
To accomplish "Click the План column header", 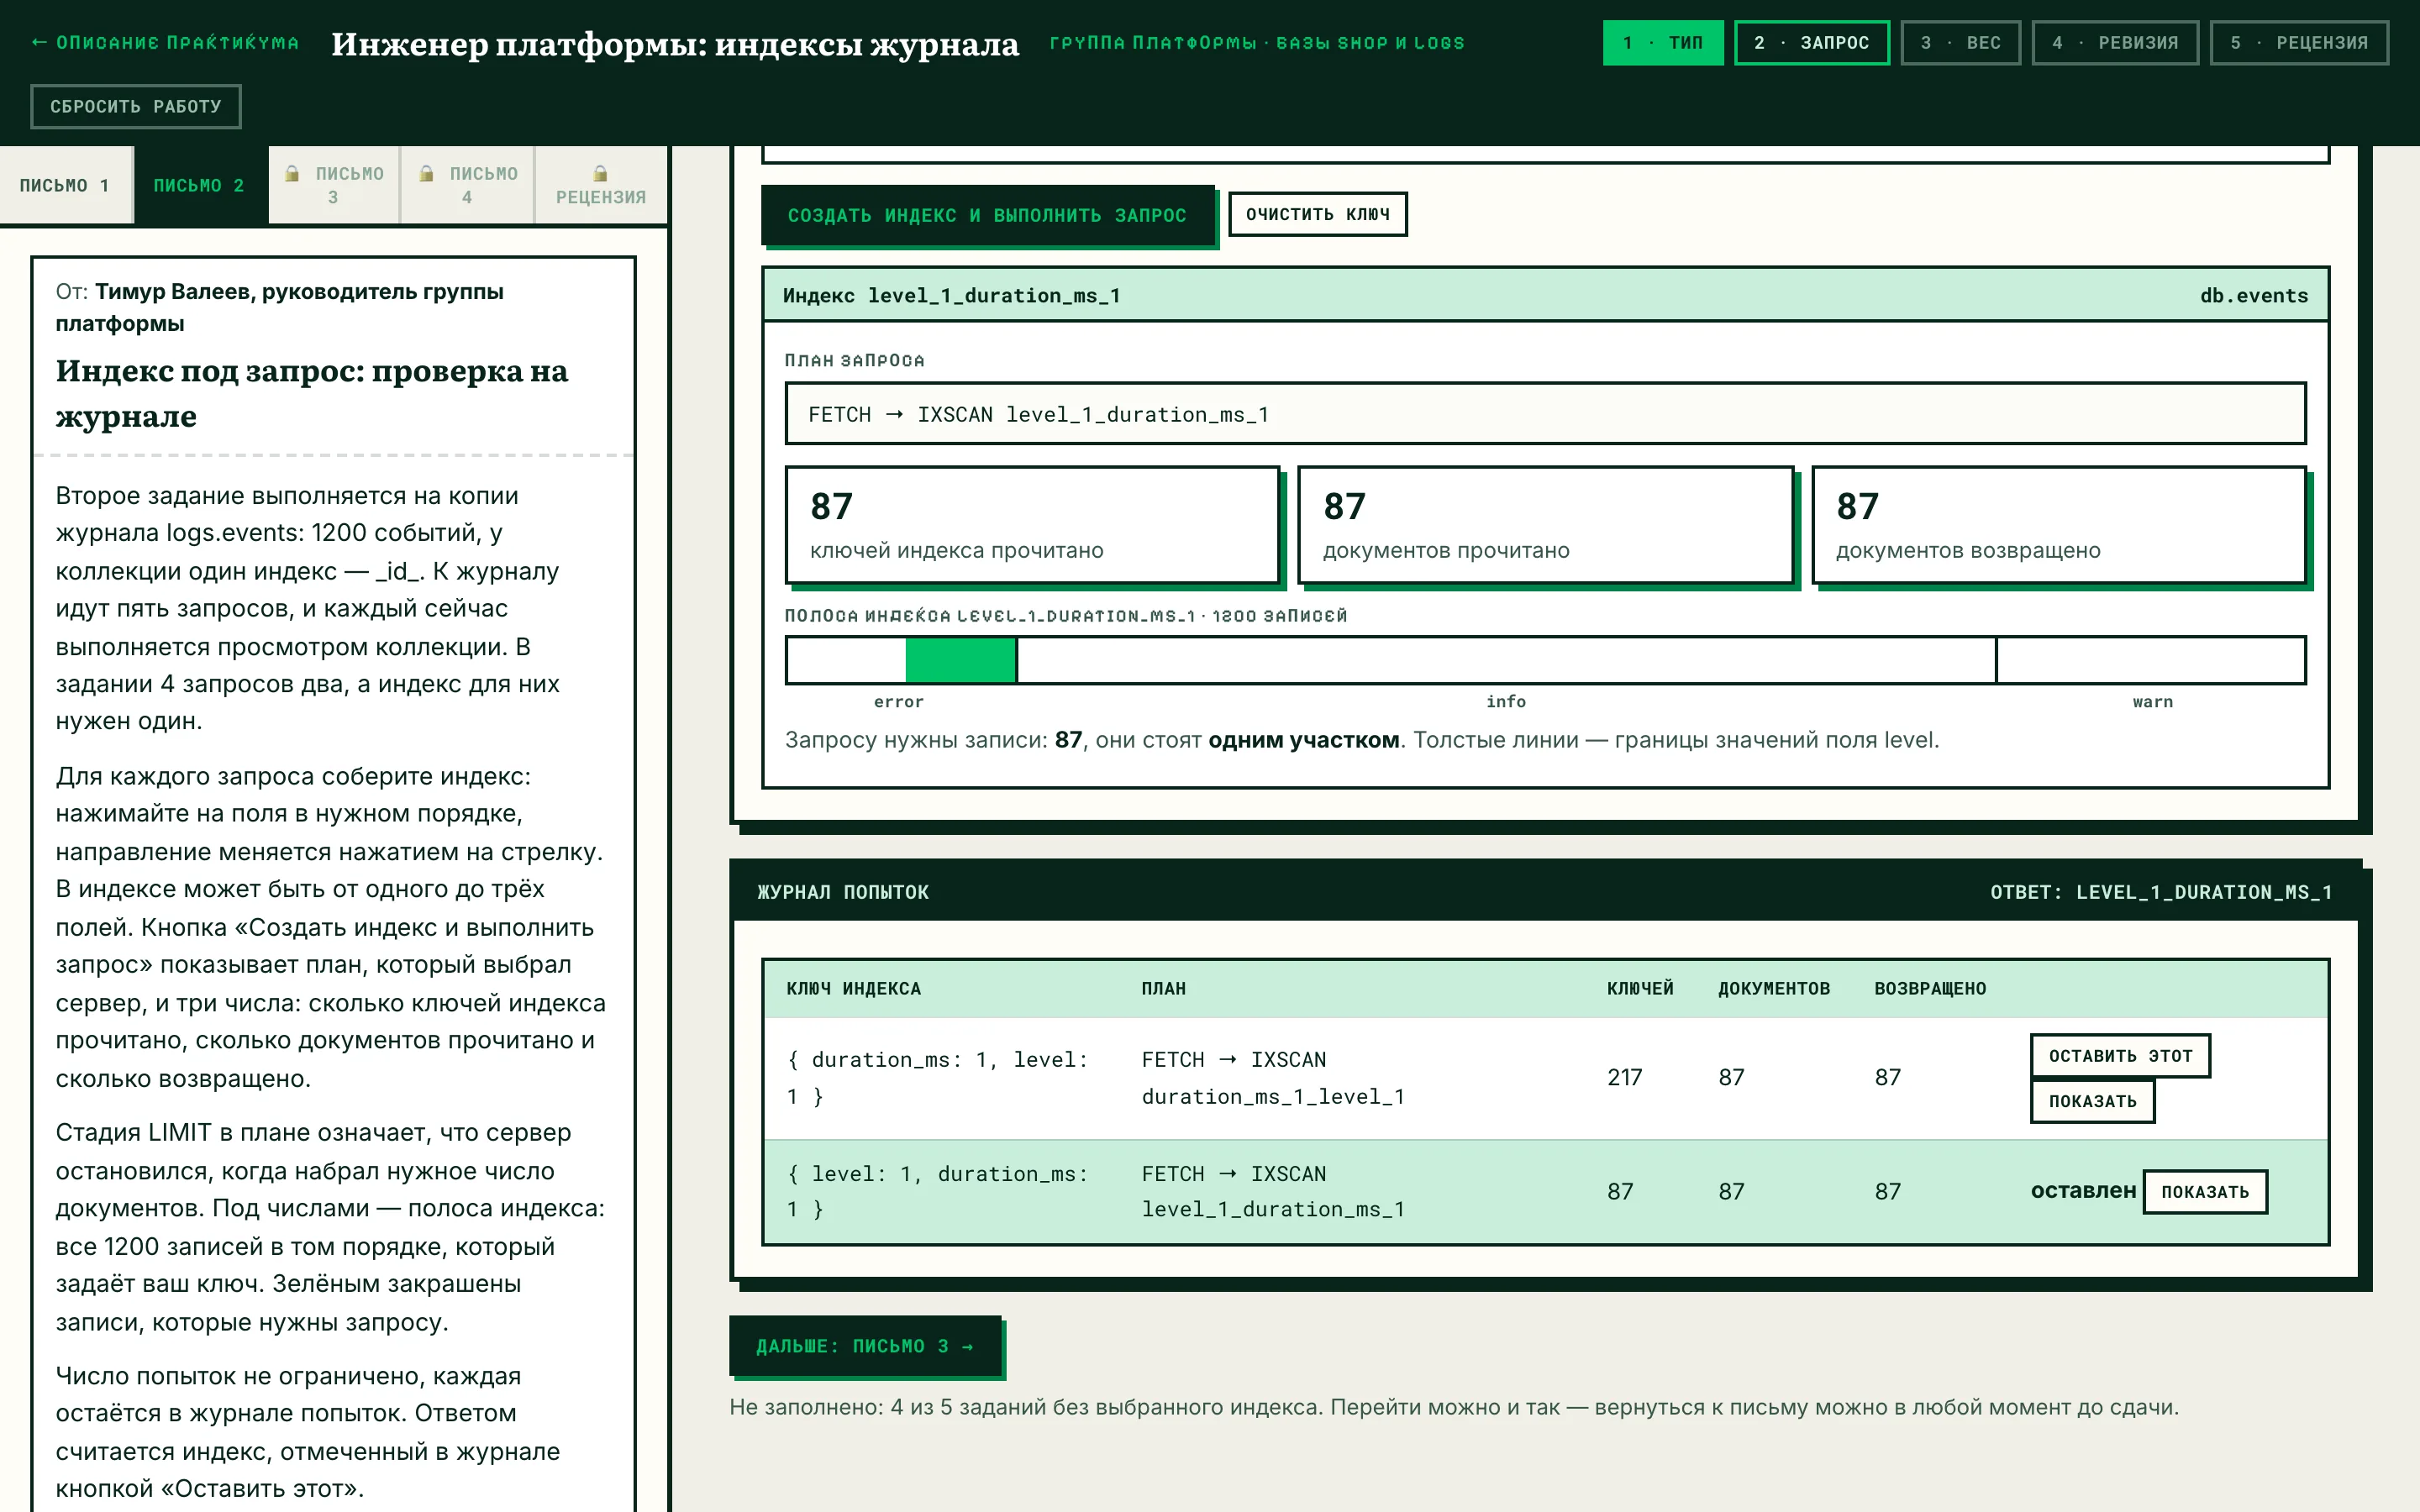I will pos(1163,989).
